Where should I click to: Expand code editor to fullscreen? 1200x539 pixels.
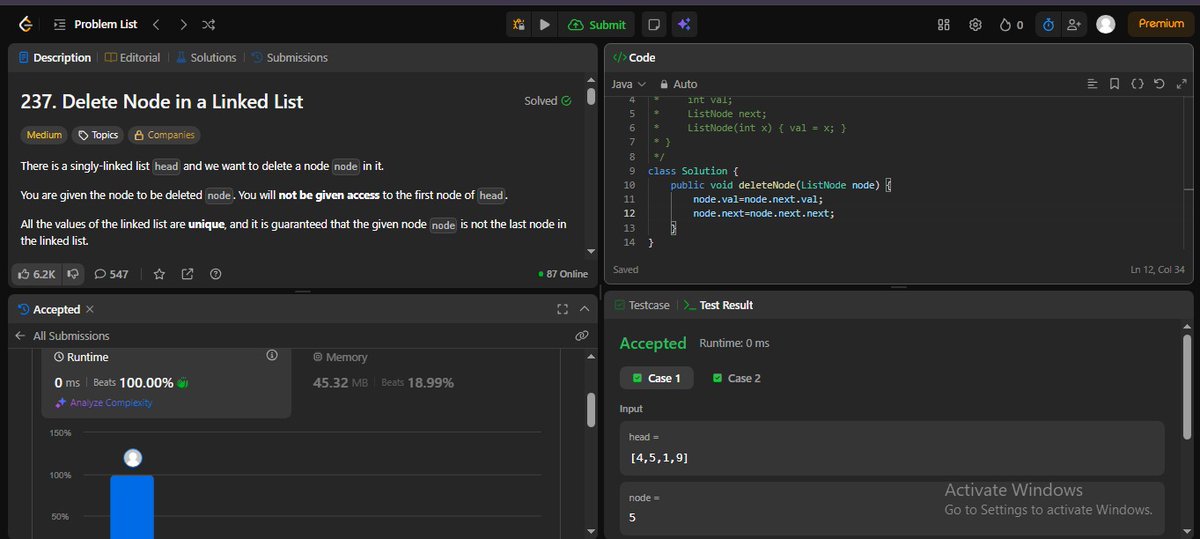coord(1181,84)
